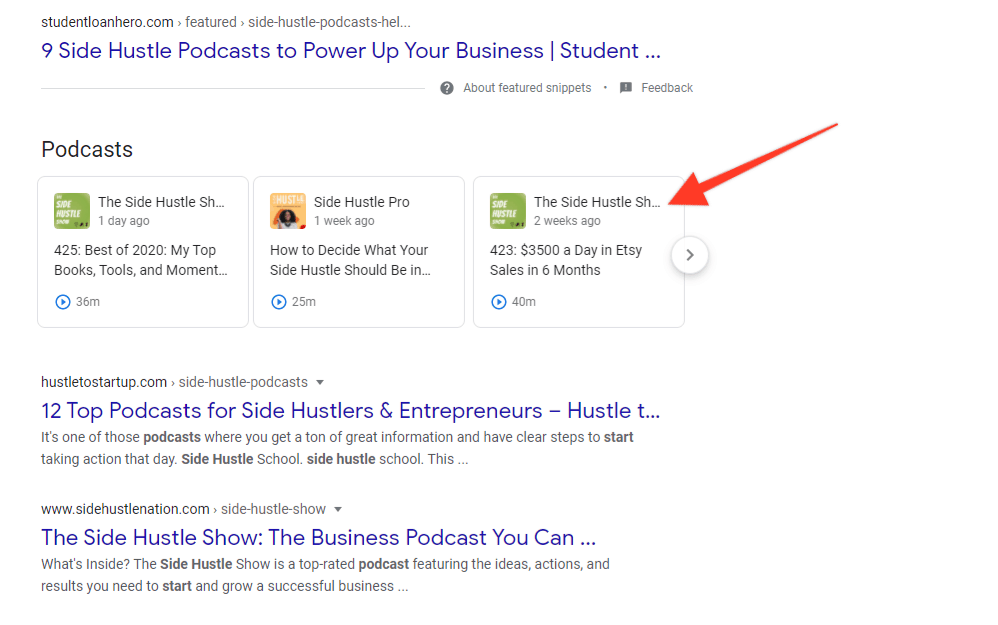The image size is (998, 625).
Task: Open 12 Top Podcasts for Side Hustlers result
Action: coord(351,411)
